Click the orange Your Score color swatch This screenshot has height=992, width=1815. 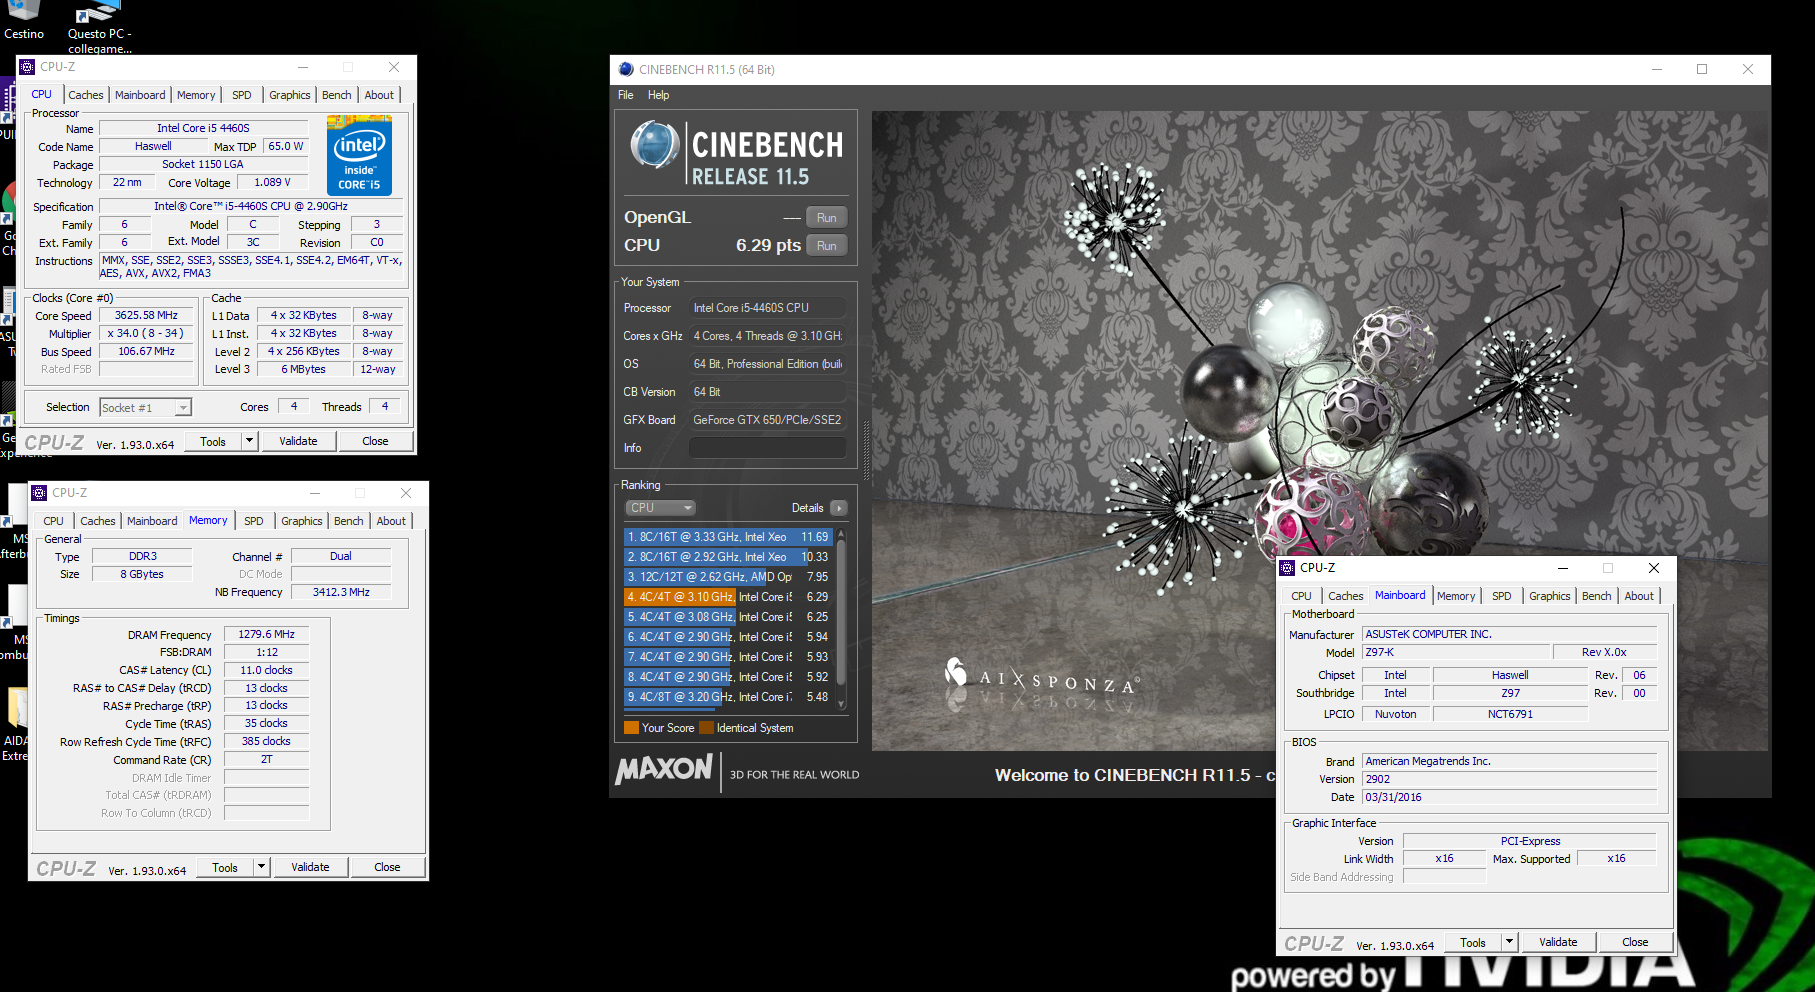(x=631, y=728)
